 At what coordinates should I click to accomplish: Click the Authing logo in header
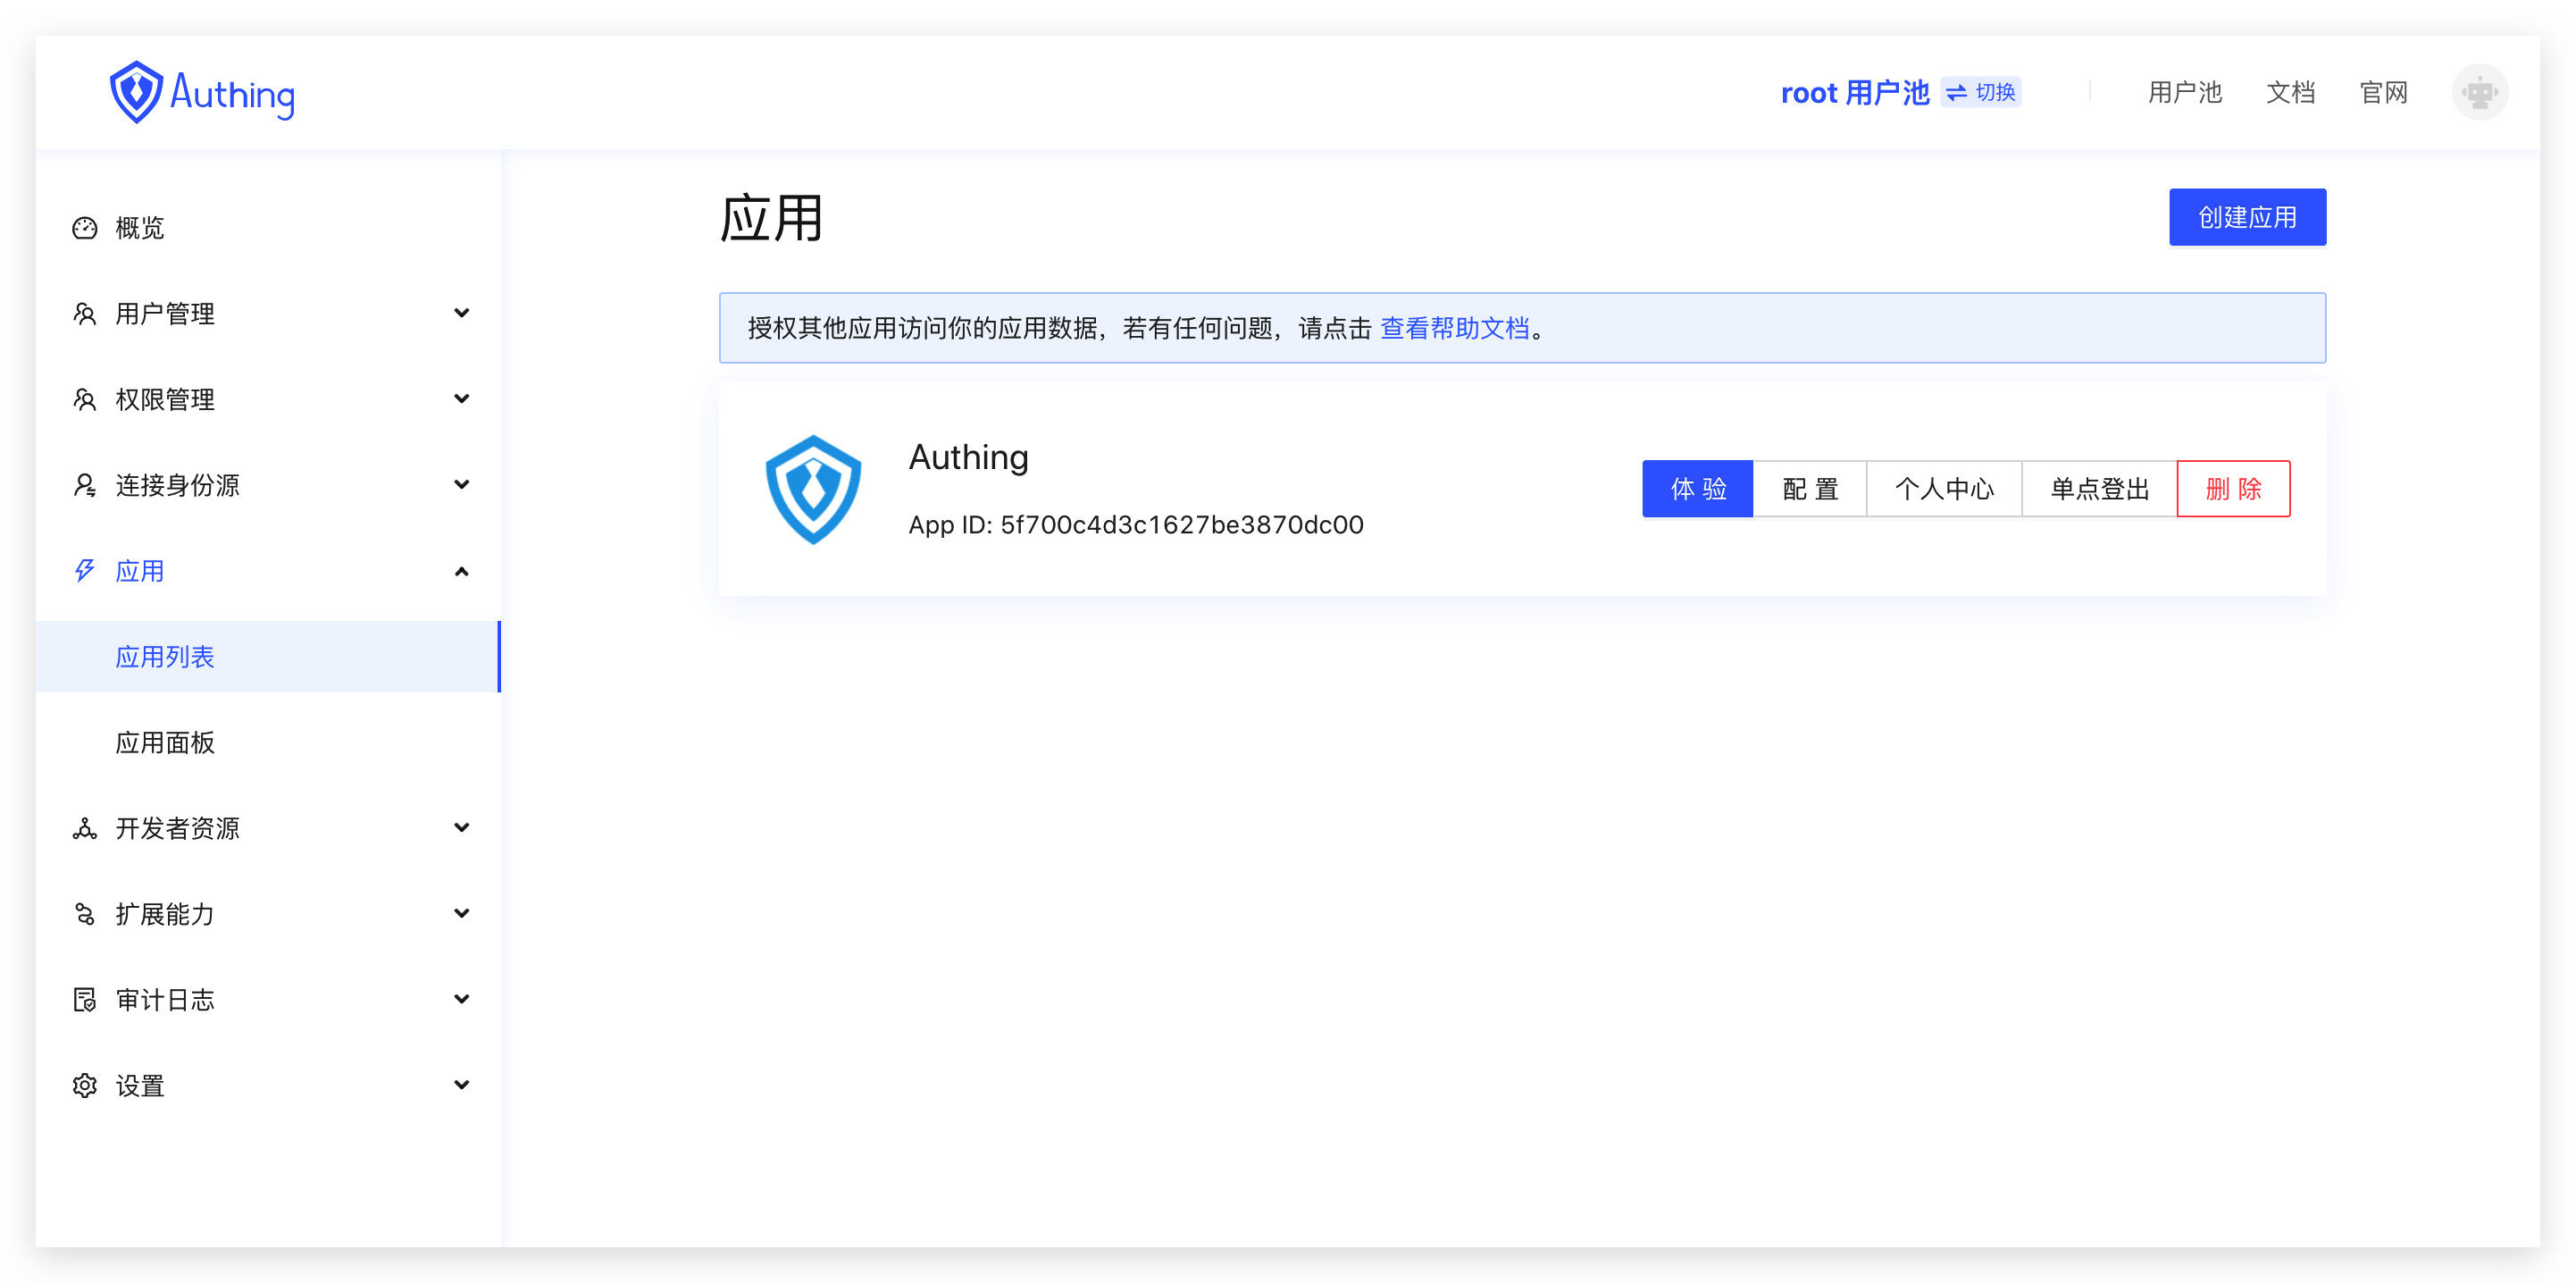pyautogui.click(x=202, y=92)
